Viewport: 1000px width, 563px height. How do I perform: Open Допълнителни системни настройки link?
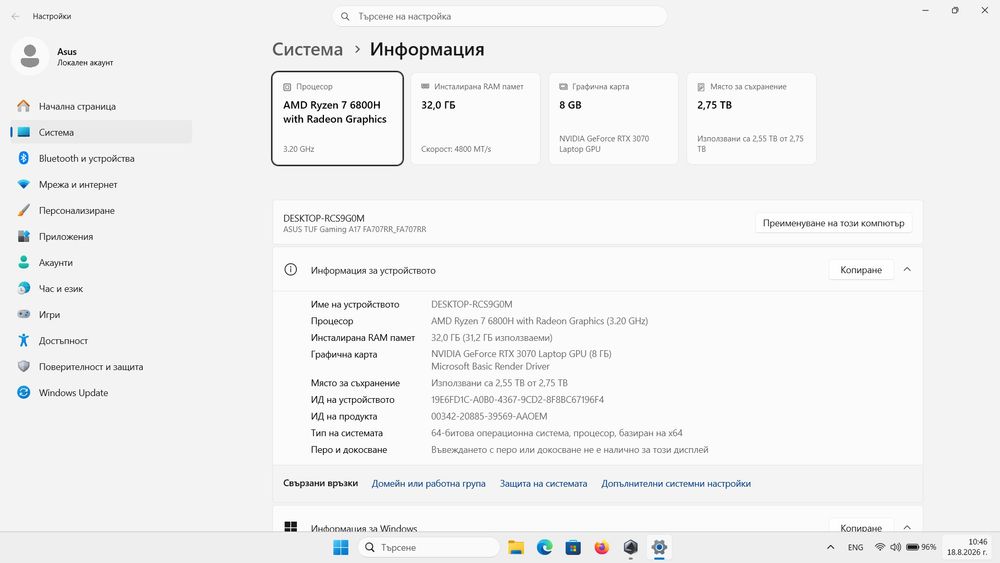pos(676,484)
